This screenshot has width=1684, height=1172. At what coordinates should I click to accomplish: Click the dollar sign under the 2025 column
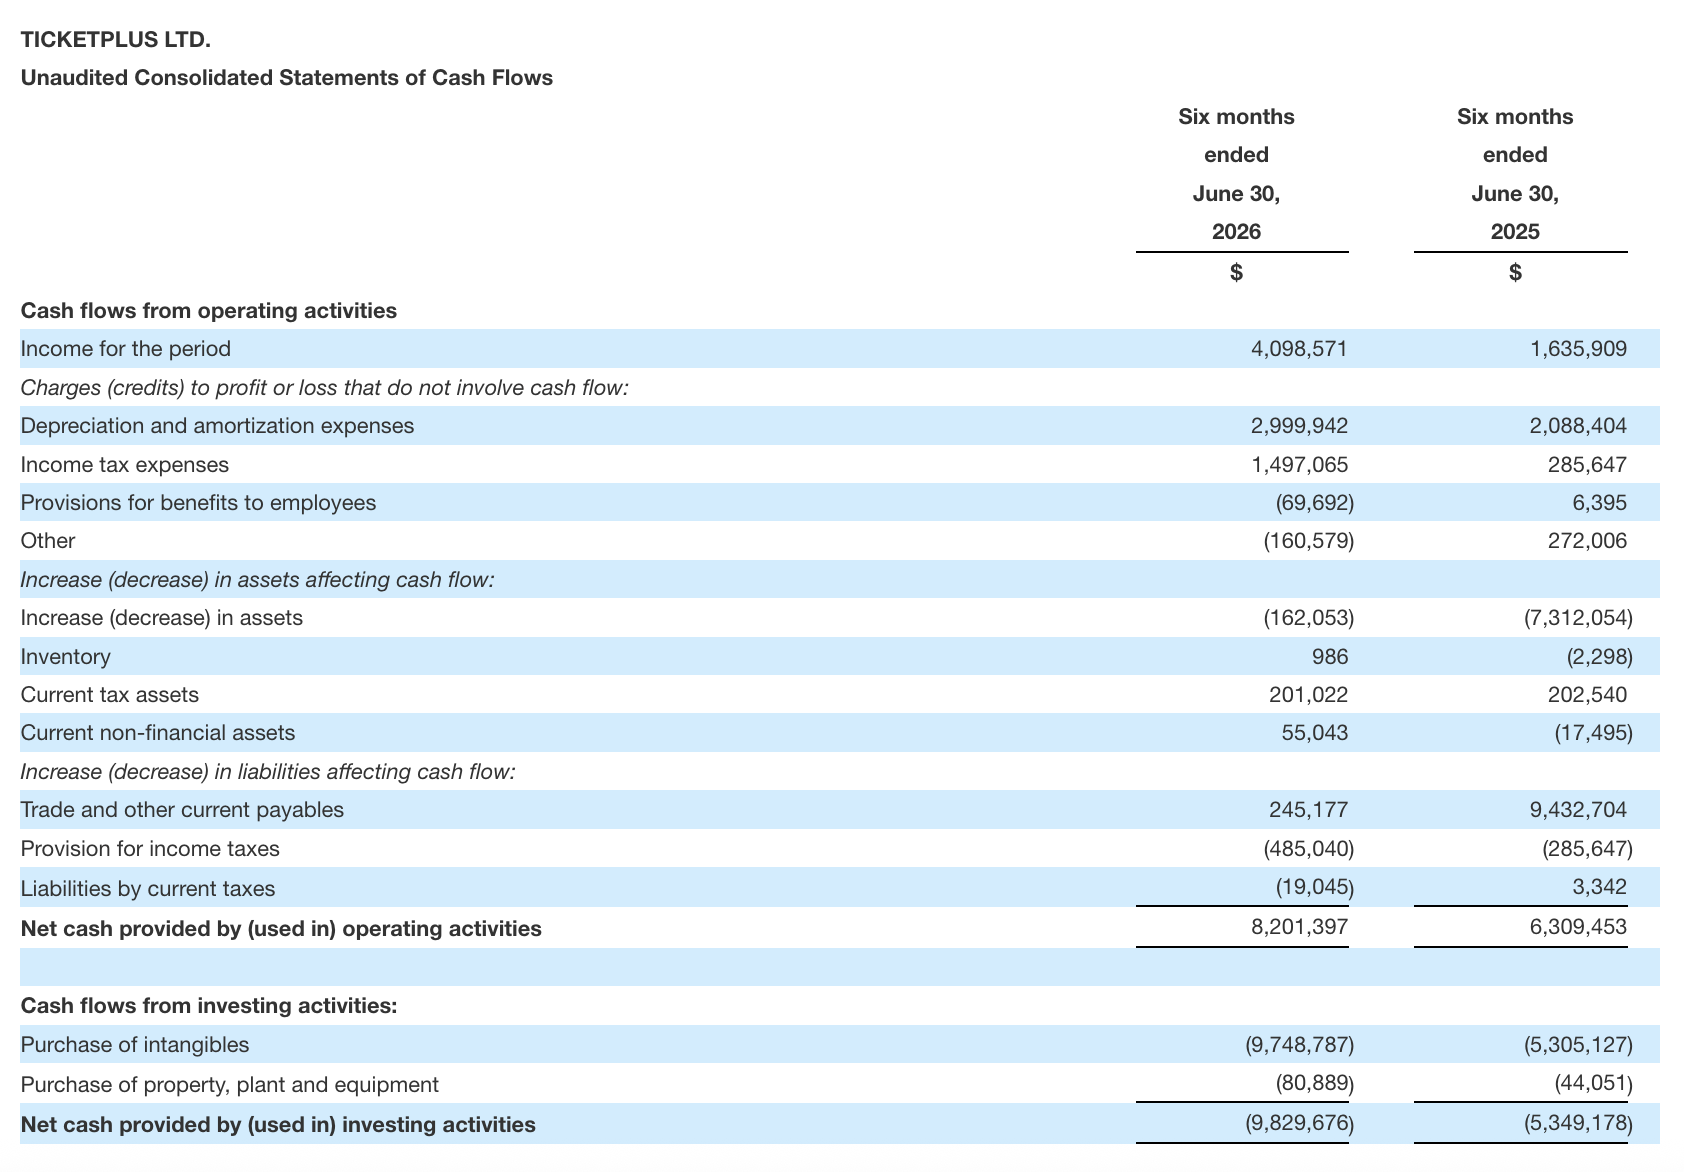(1515, 272)
